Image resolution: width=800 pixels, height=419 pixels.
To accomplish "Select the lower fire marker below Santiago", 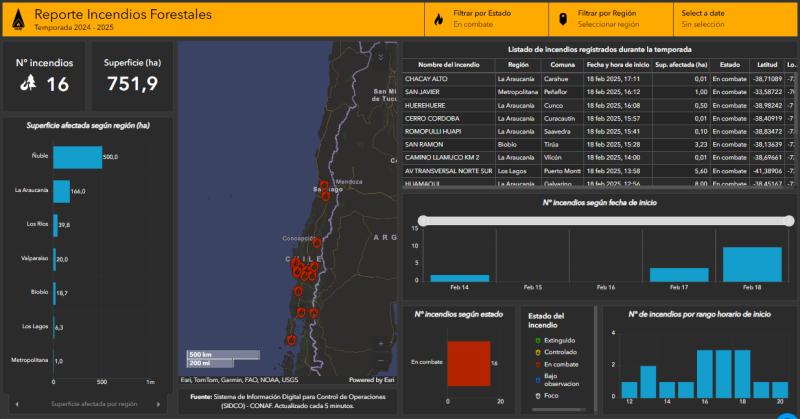I will click(326, 195).
